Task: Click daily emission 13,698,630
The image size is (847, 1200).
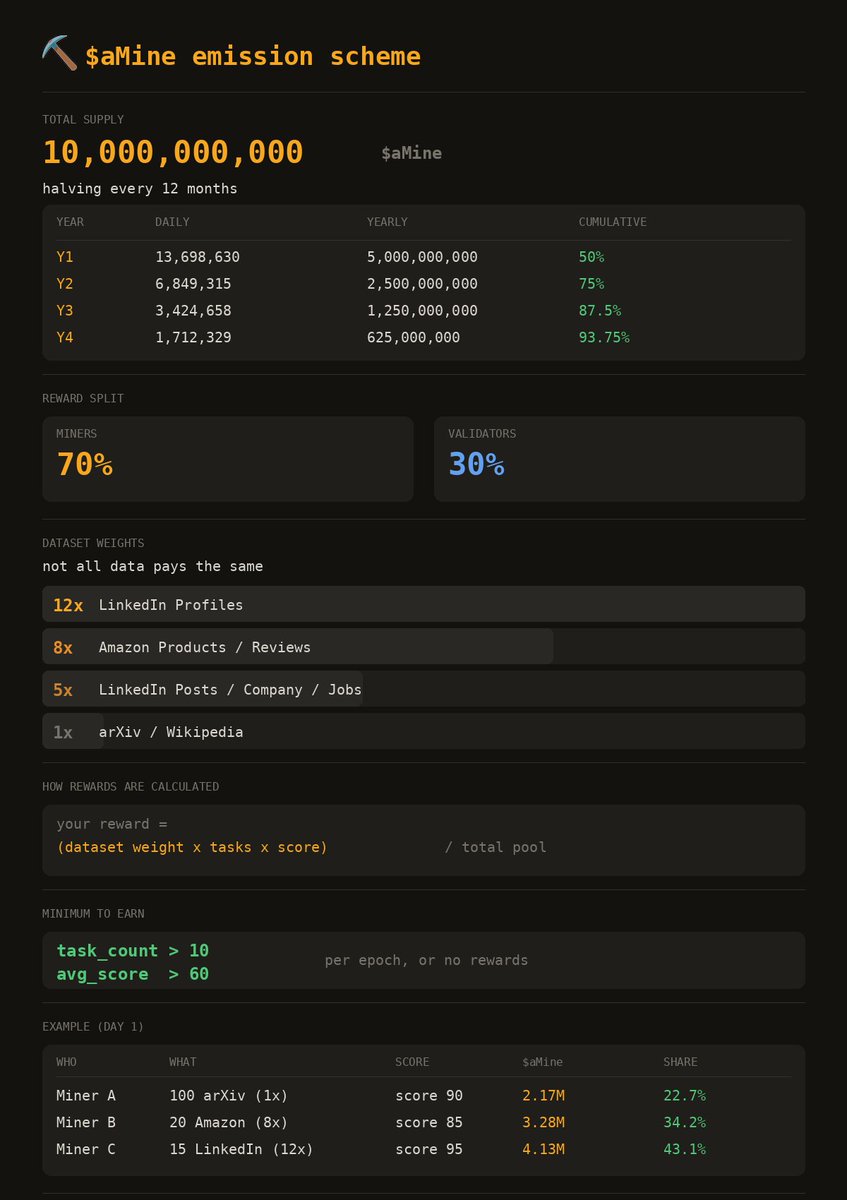Action: [197, 257]
